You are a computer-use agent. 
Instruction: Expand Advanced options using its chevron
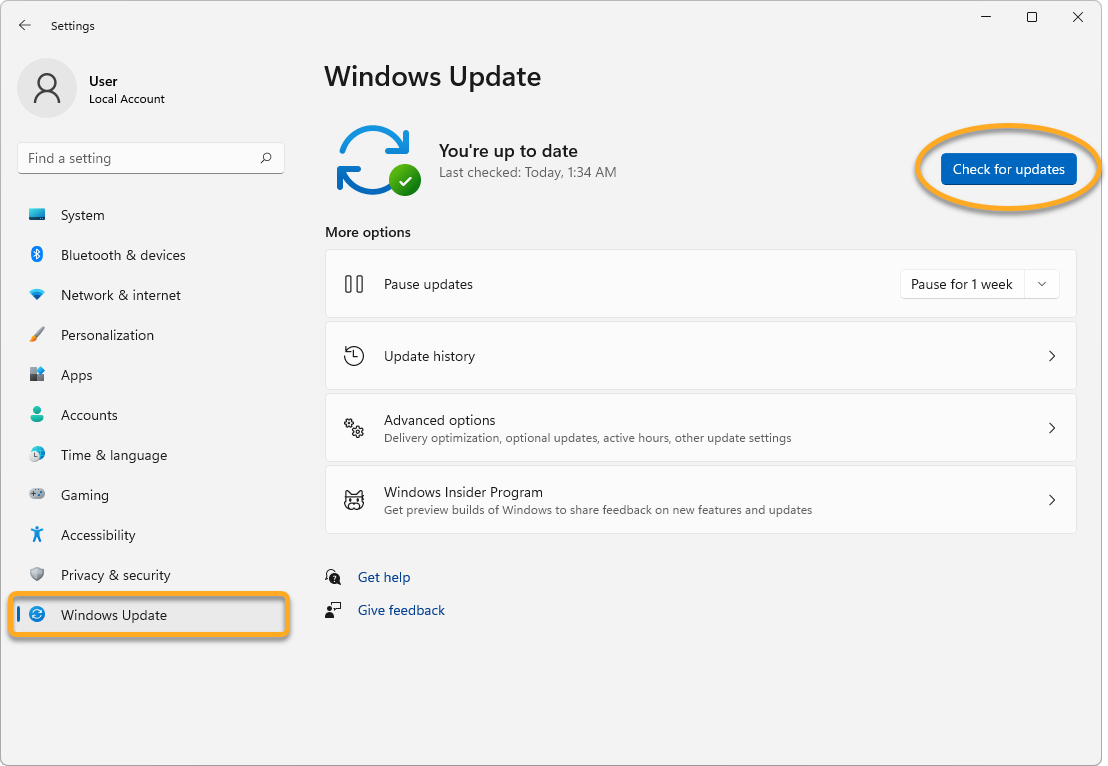pyautogui.click(x=1051, y=428)
